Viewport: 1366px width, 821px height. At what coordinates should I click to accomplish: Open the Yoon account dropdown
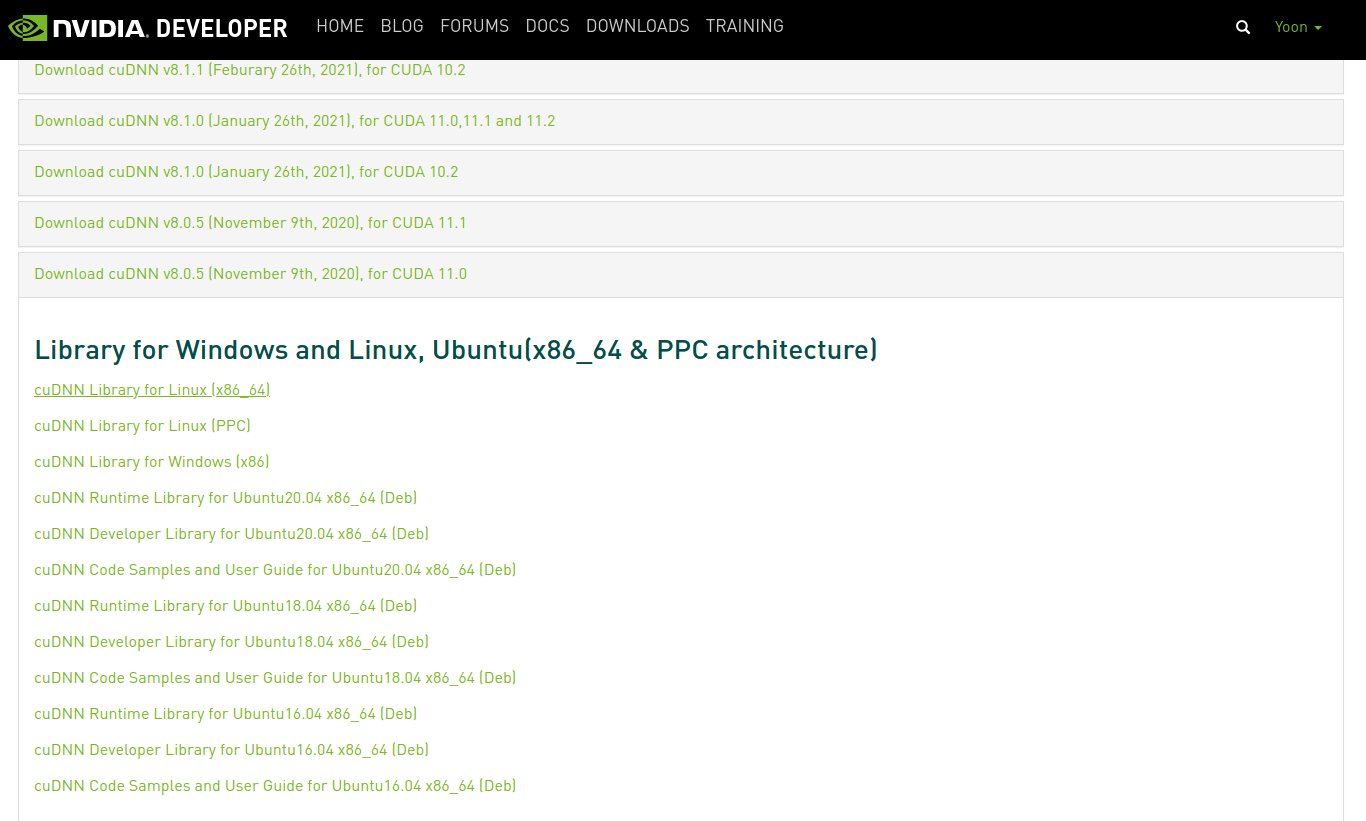tap(1298, 27)
